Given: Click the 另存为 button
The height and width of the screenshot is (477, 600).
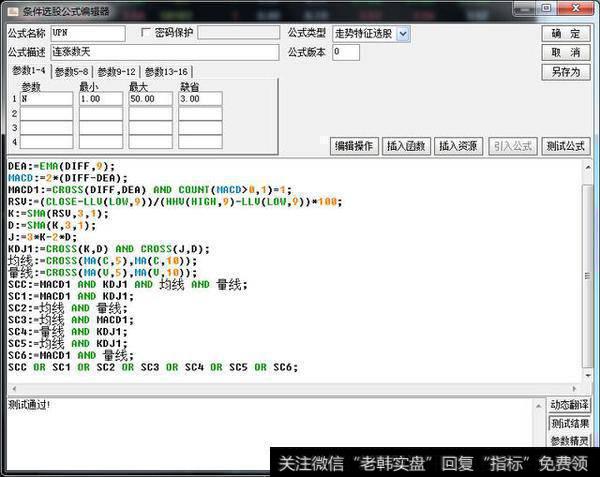Looking at the screenshot, I should (566, 72).
